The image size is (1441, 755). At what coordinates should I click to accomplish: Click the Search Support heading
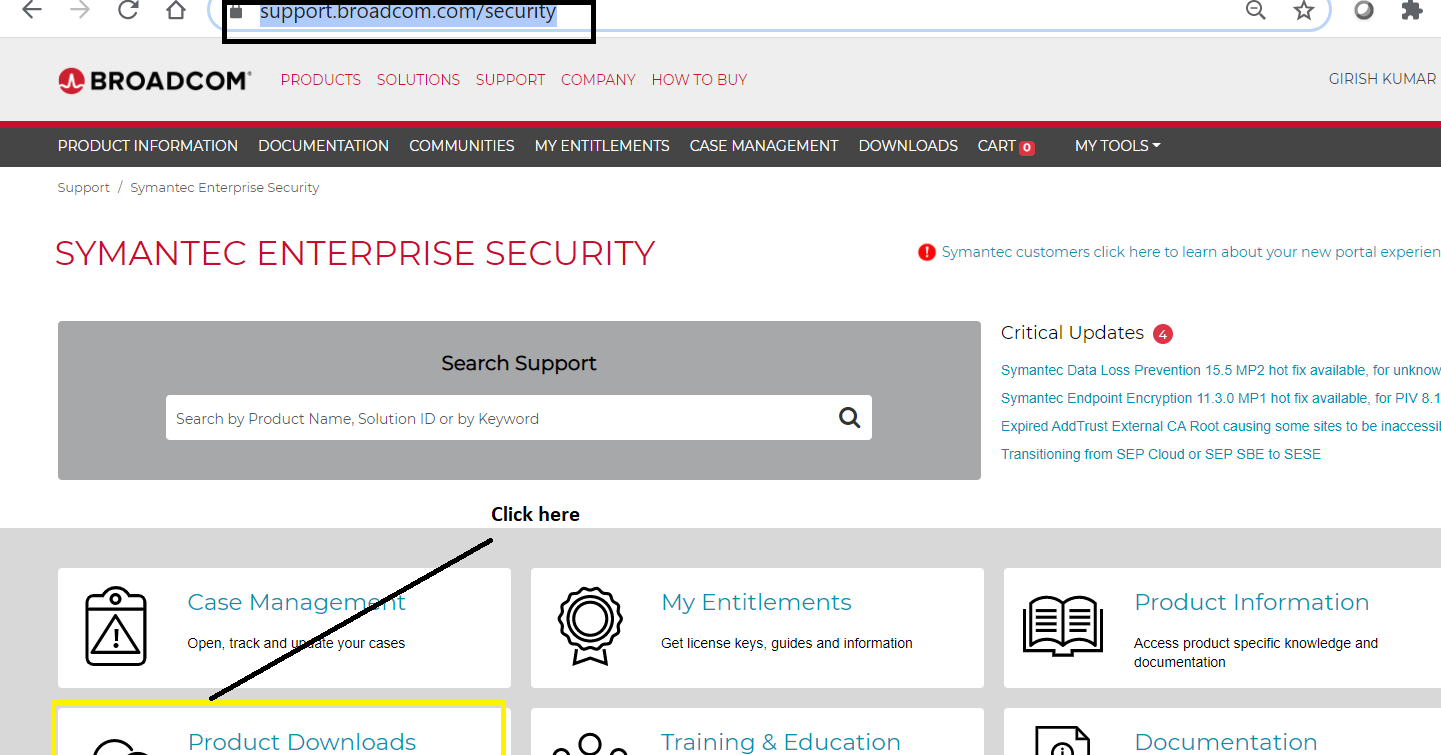pos(519,363)
